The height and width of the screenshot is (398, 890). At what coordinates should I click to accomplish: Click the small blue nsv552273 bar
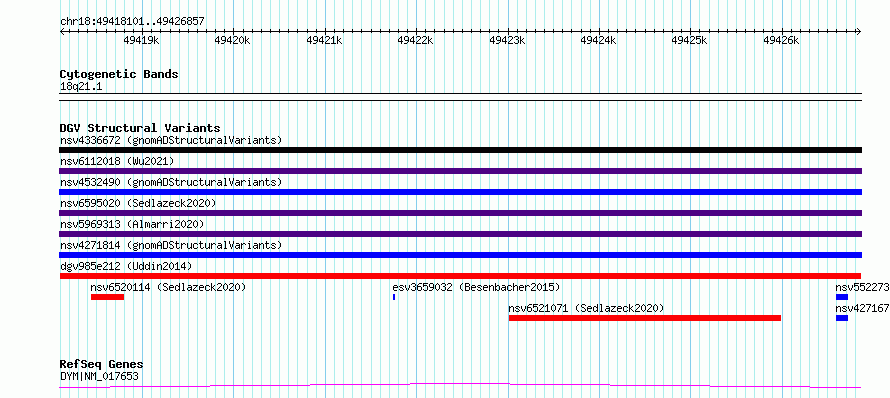click(842, 297)
